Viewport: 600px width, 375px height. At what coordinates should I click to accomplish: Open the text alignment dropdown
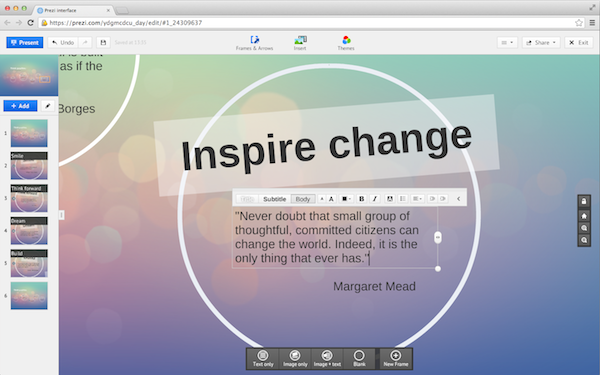click(x=417, y=199)
